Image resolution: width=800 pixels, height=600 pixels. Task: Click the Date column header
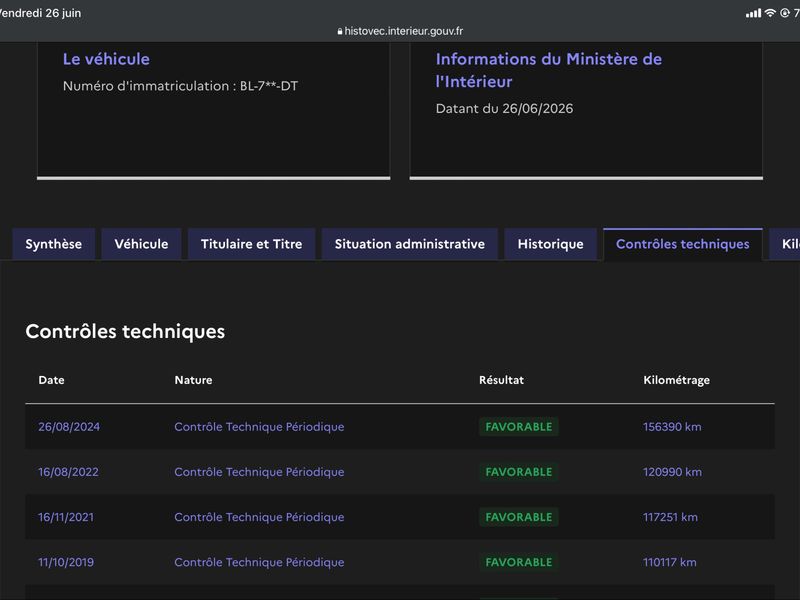[x=52, y=380]
